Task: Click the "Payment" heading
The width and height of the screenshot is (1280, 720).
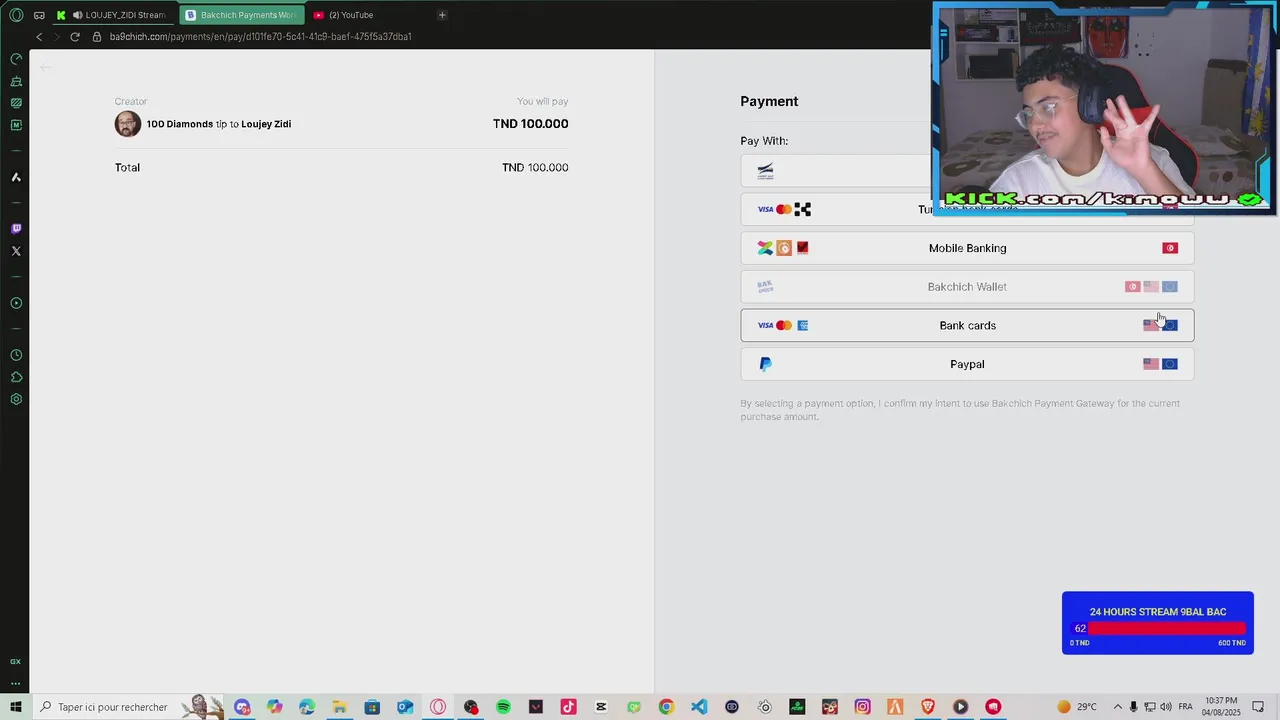Action: [769, 101]
